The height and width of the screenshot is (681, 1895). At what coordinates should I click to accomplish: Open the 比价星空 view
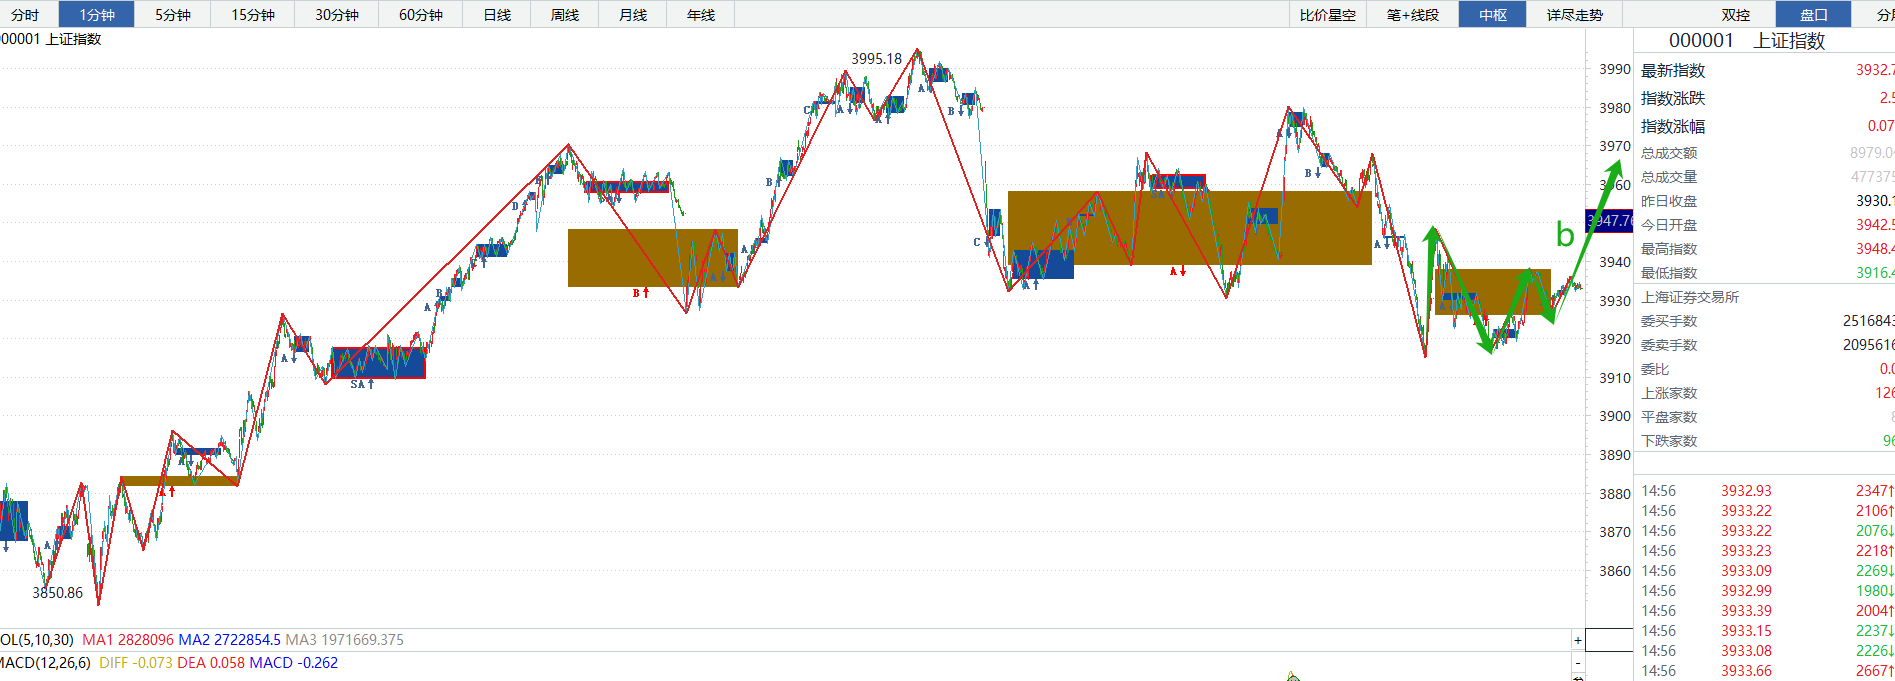click(x=1328, y=15)
